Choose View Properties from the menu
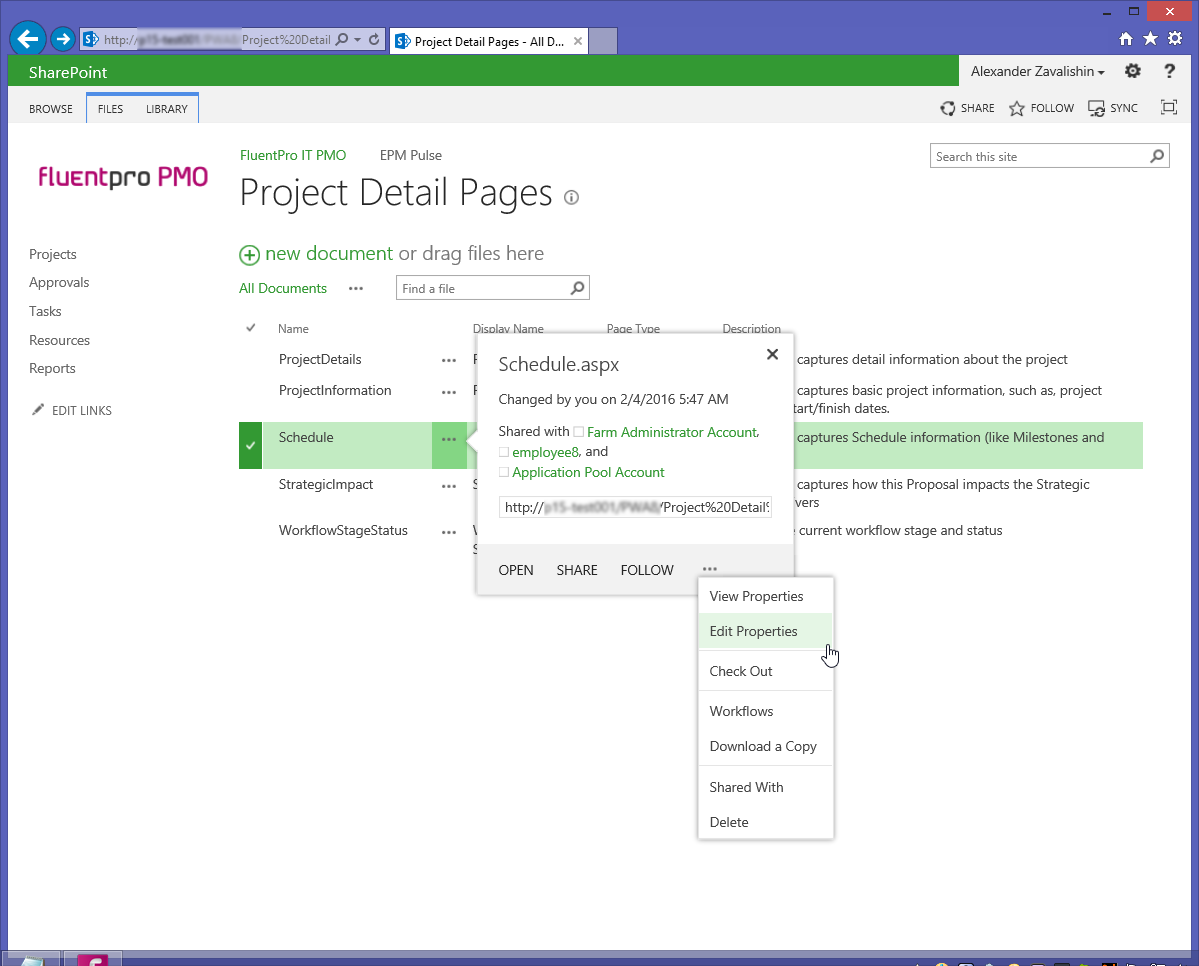The image size is (1199, 966). click(x=765, y=596)
